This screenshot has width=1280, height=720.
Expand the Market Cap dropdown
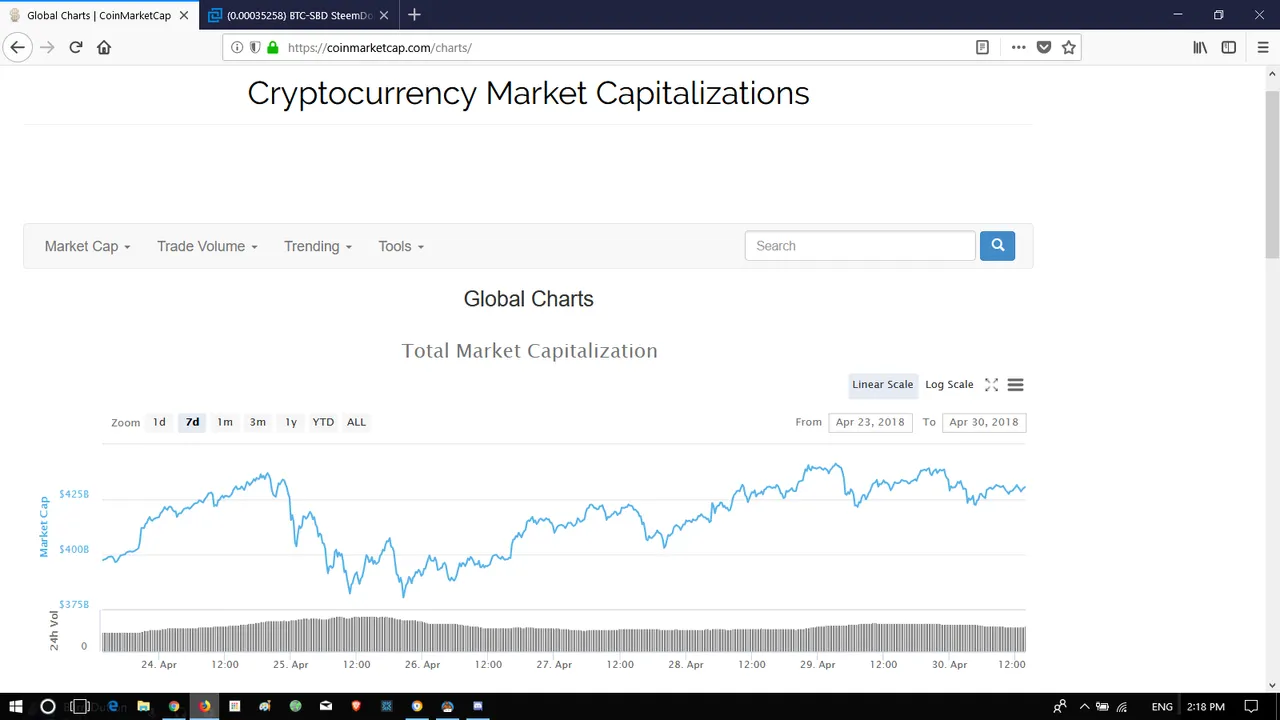point(87,246)
